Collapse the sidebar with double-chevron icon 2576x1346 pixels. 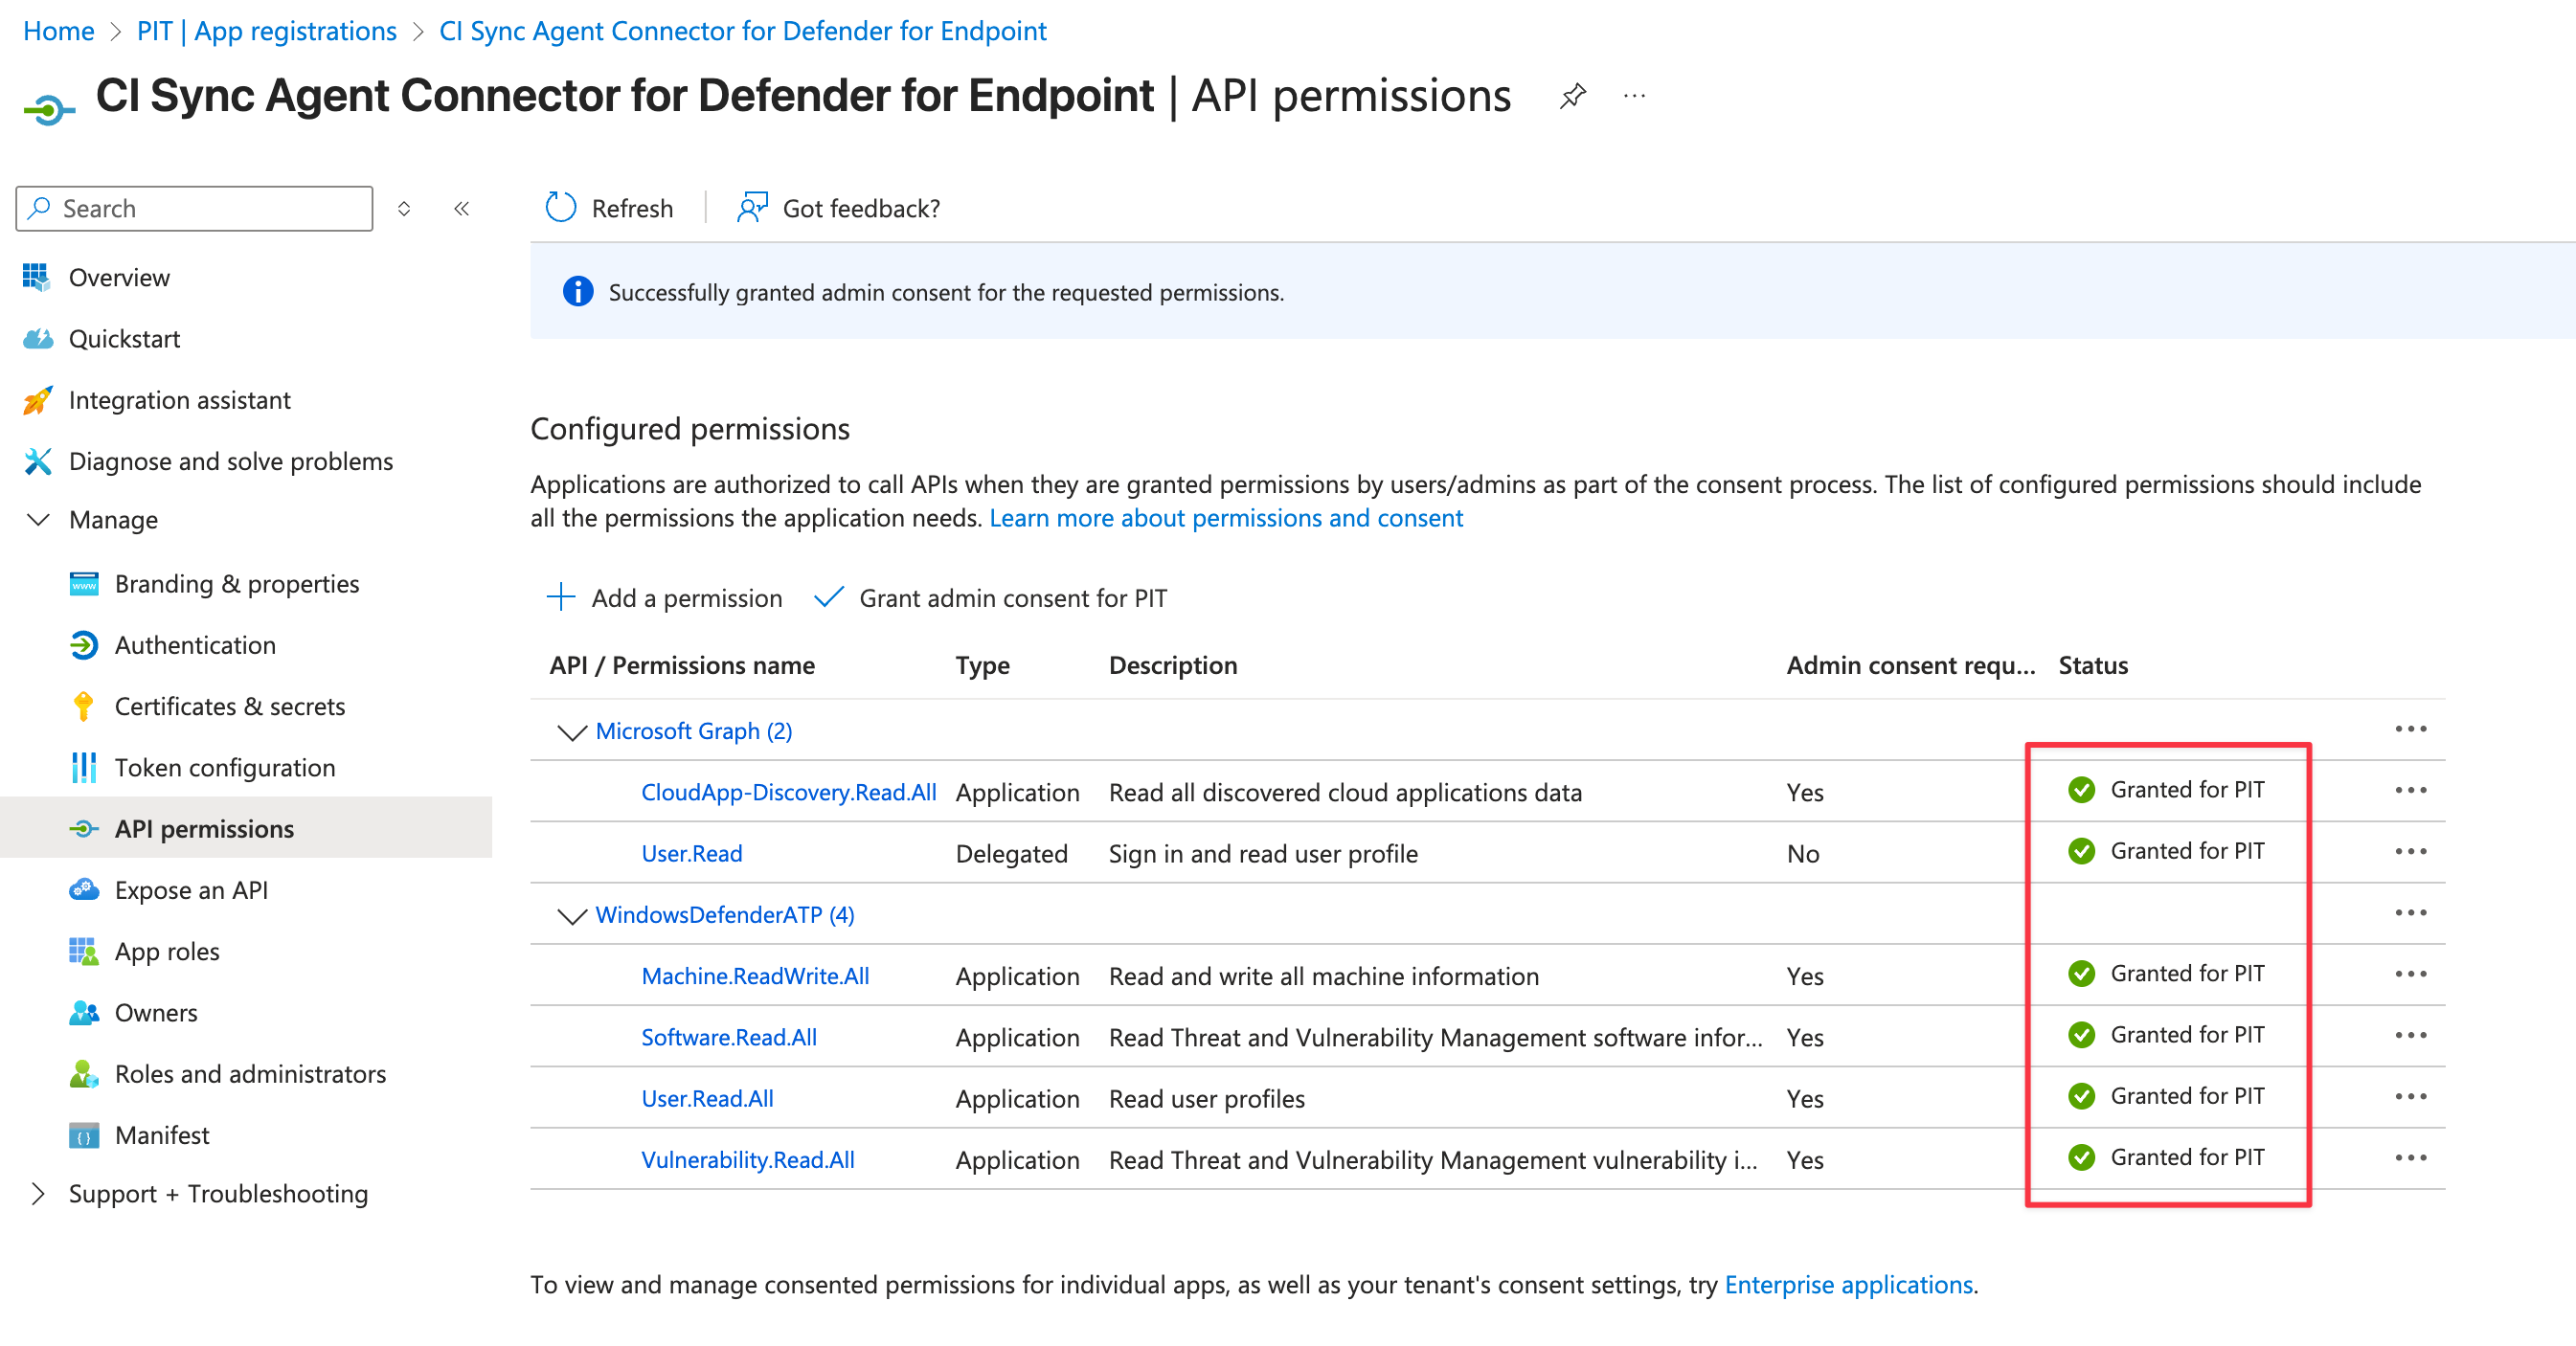(x=461, y=208)
